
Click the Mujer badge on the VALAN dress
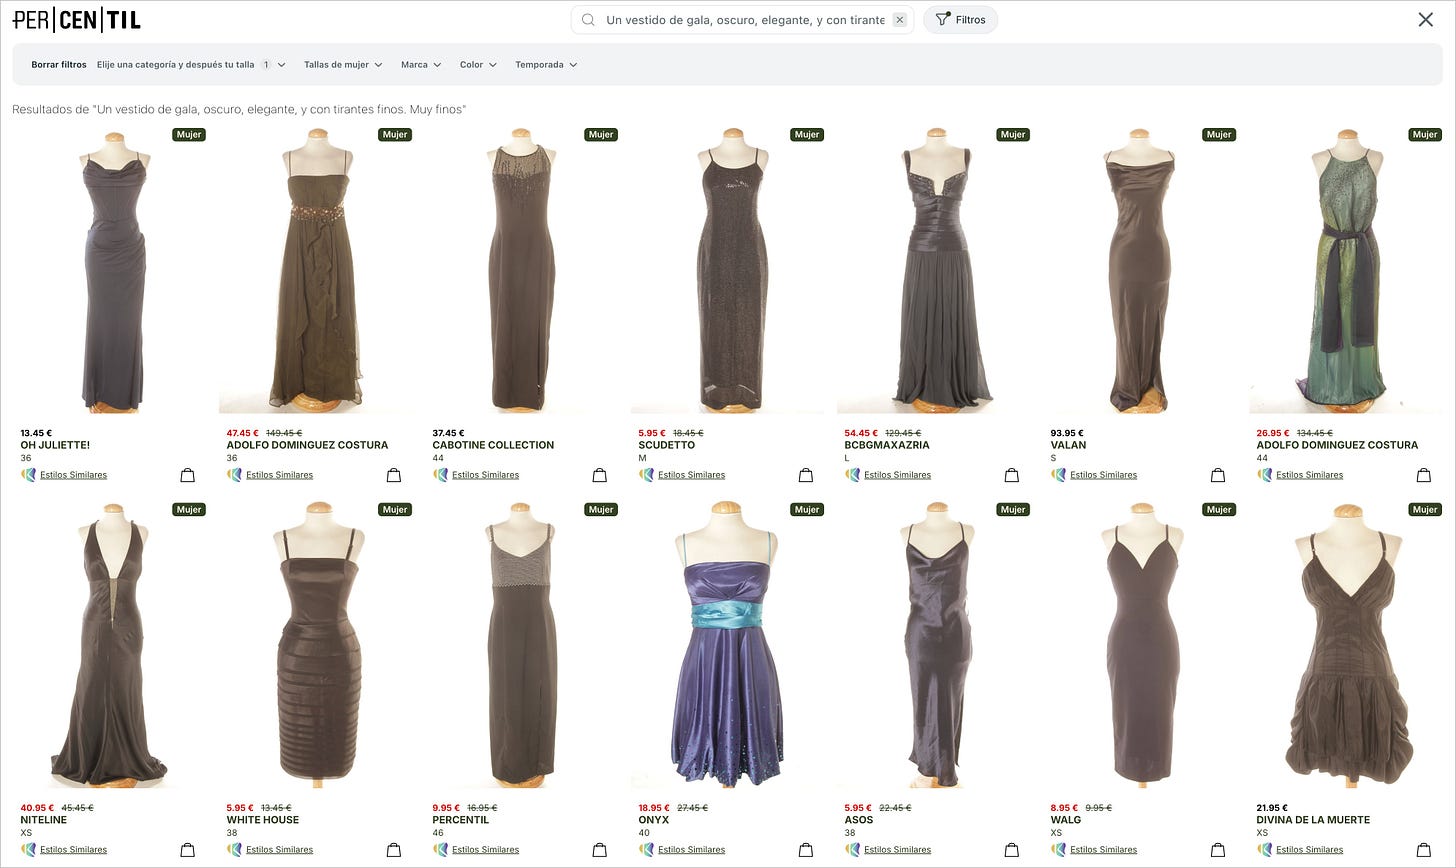[1219, 134]
